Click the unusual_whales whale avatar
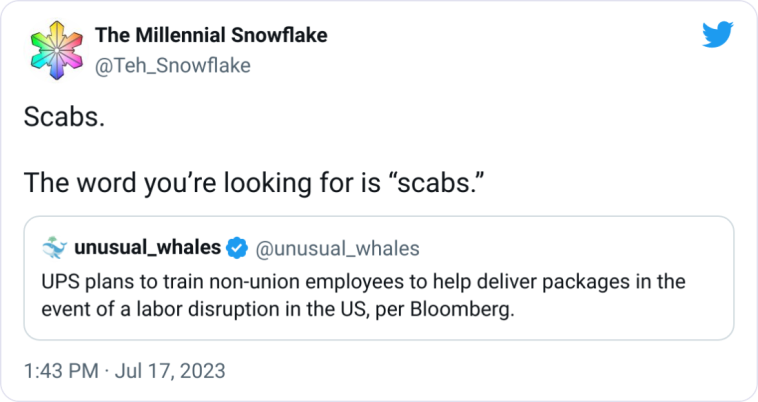Image resolution: width=758 pixels, height=402 pixels. 54,248
